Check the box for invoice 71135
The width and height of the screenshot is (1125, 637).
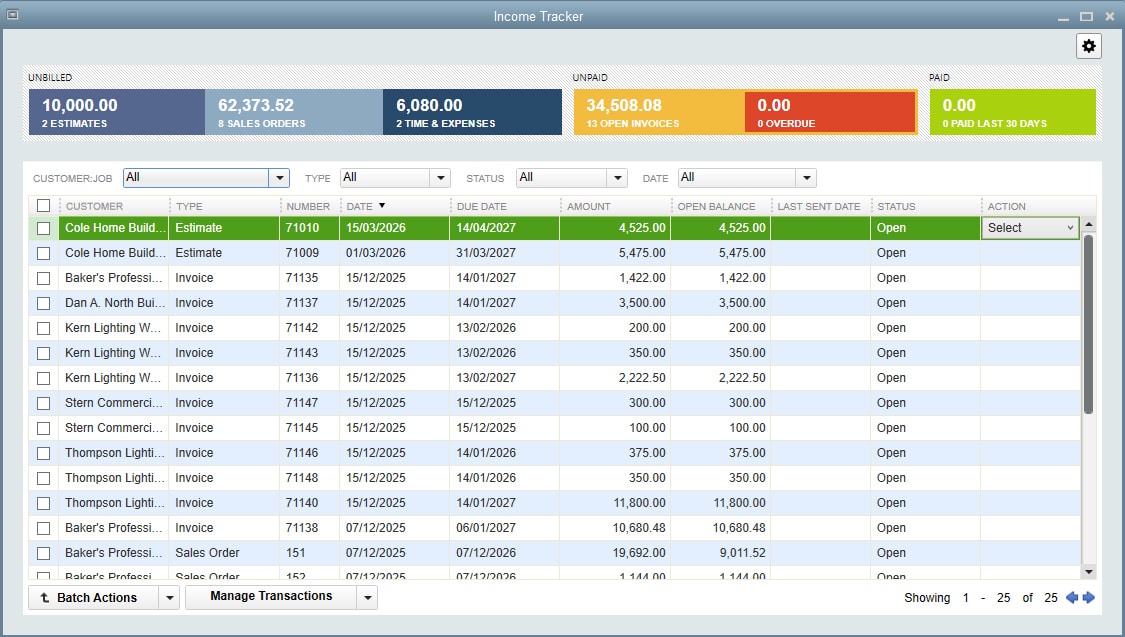(44, 278)
